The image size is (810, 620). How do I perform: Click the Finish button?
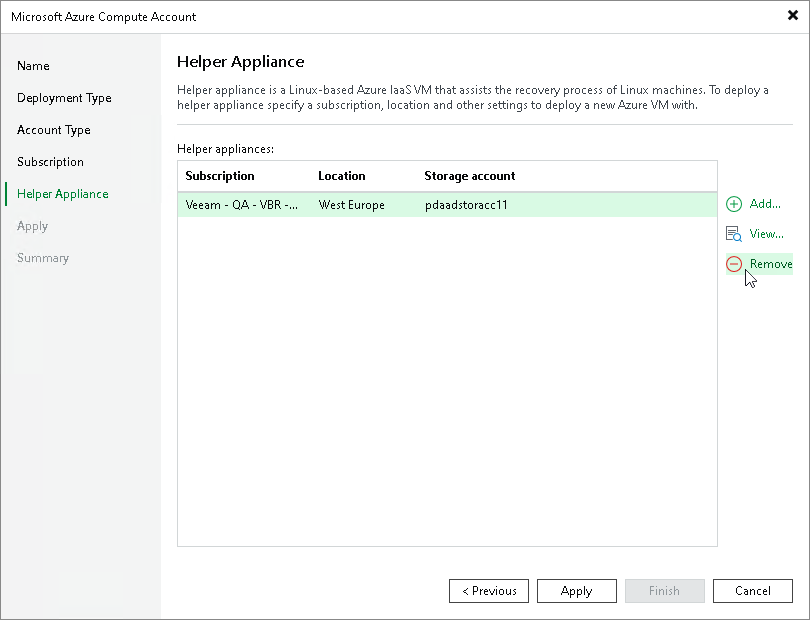pos(664,591)
